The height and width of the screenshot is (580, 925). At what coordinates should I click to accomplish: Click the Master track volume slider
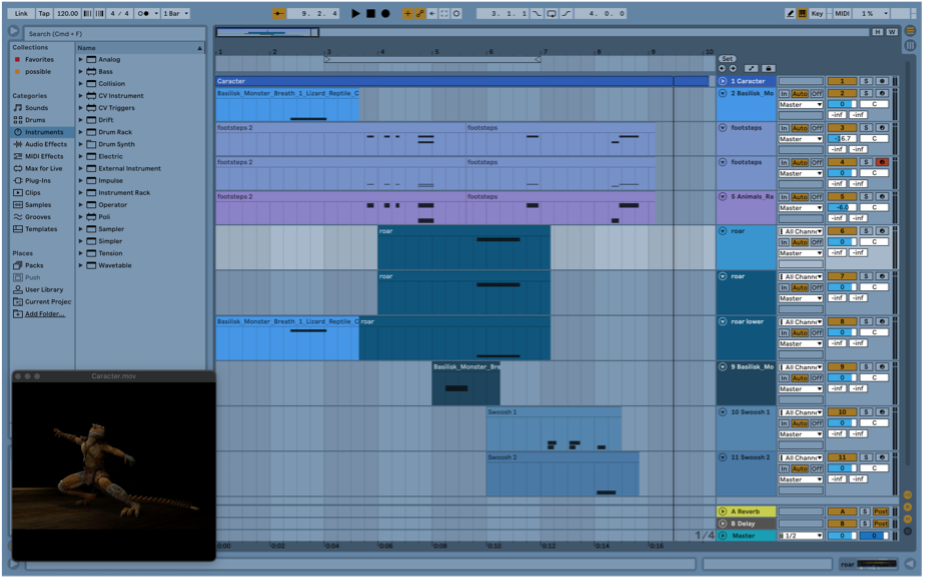pyautogui.click(x=842, y=536)
